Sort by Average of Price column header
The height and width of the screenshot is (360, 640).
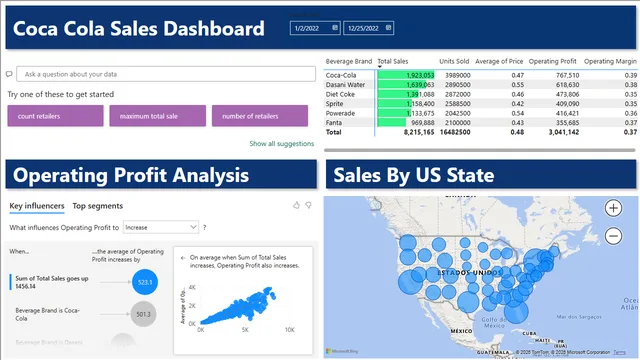(x=499, y=61)
